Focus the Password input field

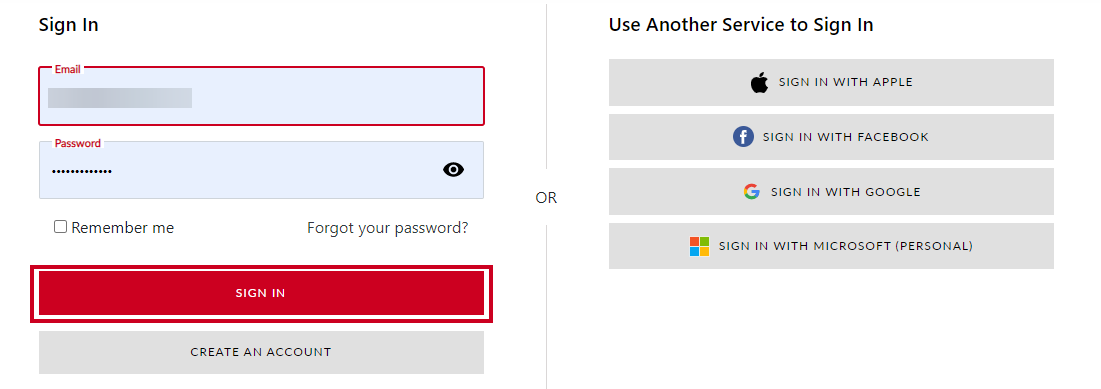[261, 170]
